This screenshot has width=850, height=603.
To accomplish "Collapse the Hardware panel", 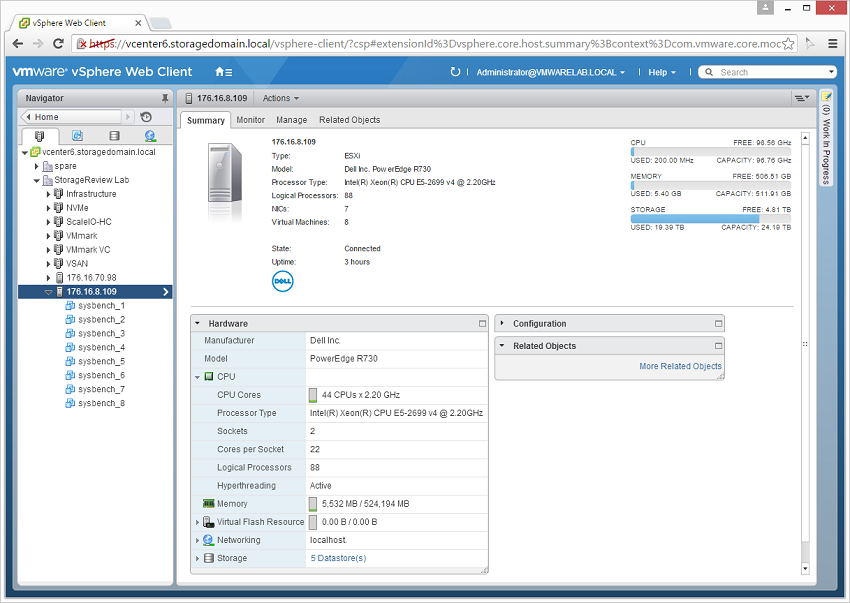I will point(197,323).
